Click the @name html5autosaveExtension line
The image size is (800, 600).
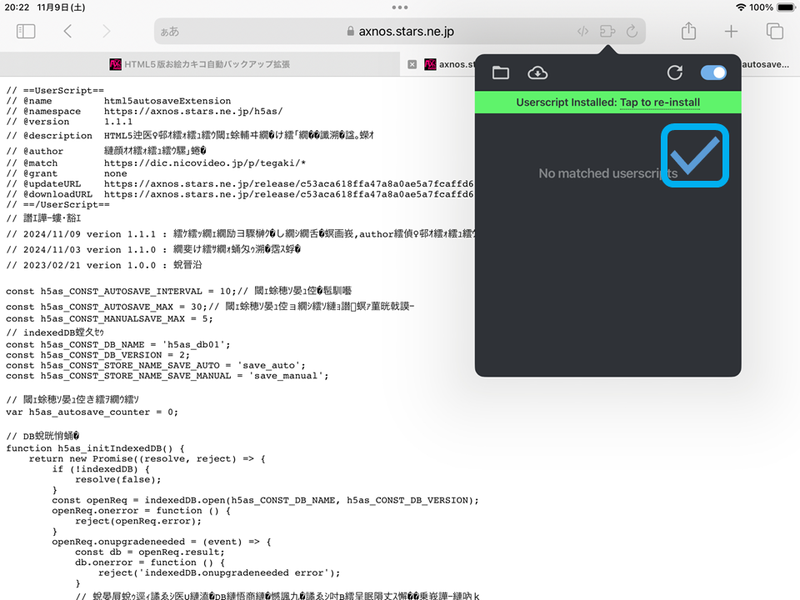click(x=118, y=101)
